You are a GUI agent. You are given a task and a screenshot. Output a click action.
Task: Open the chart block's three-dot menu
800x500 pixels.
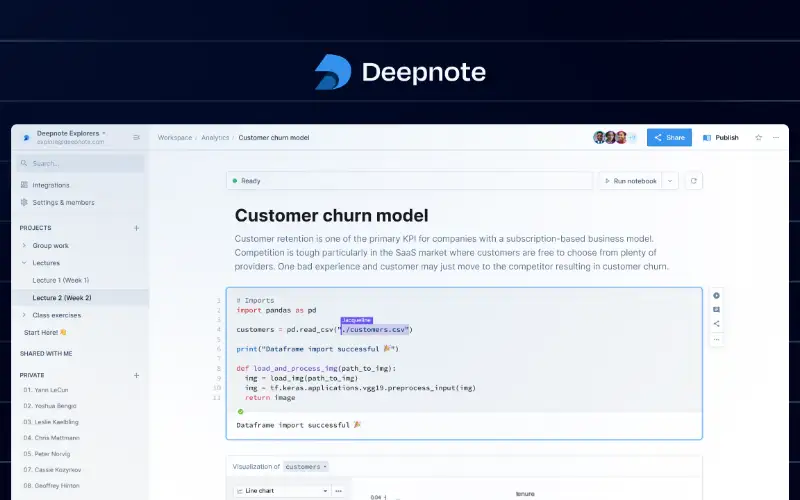[338, 491]
